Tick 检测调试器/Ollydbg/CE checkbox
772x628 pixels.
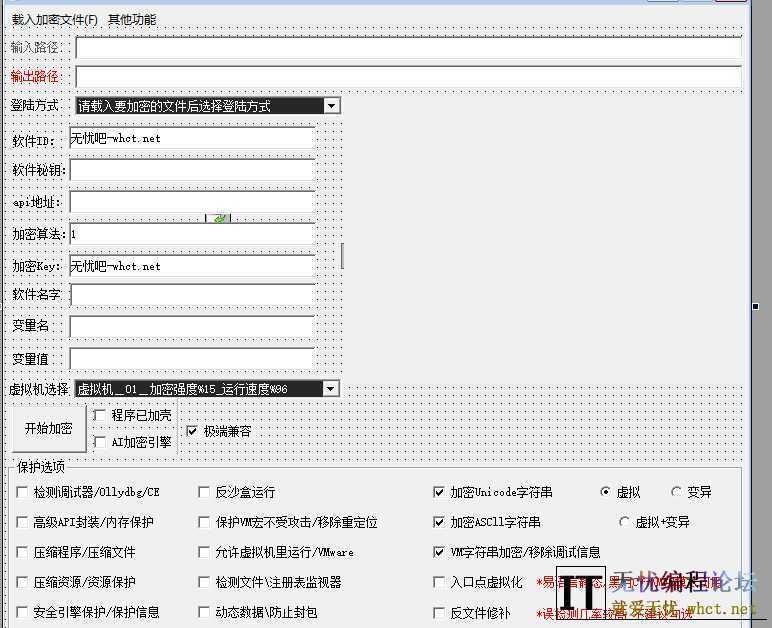coord(23,492)
